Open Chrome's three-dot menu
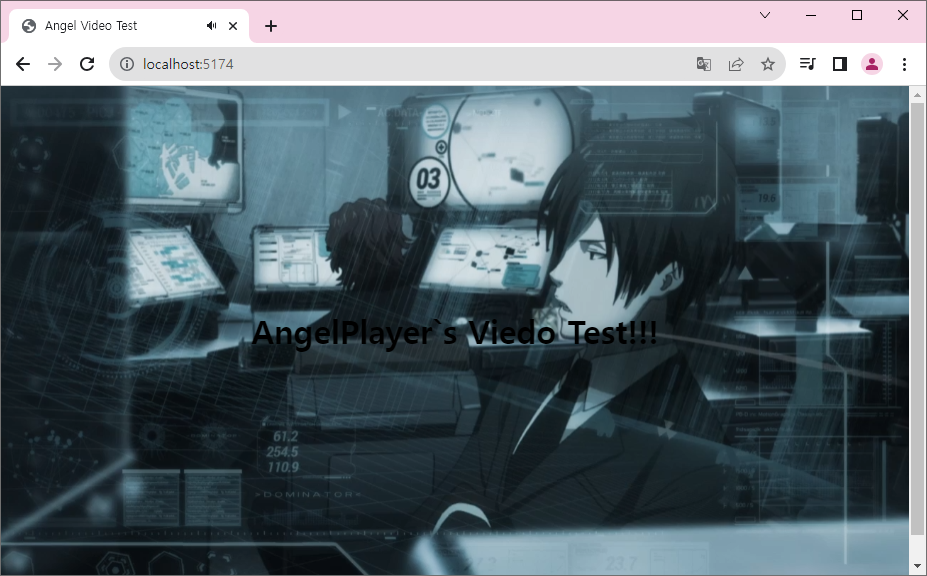Screen dimensions: 927x576 click(x=904, y=64)
